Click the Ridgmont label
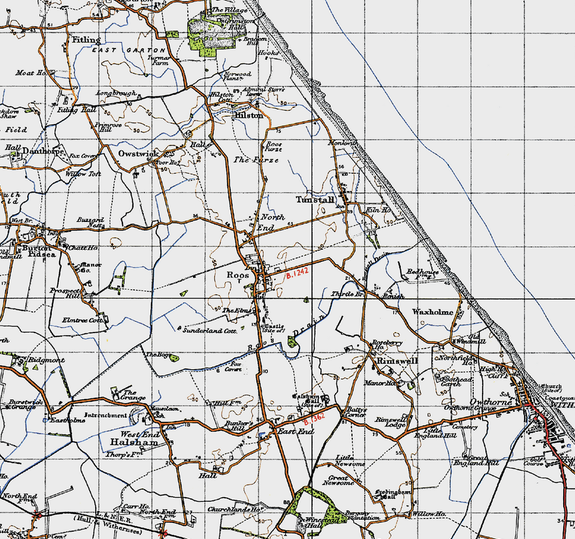Image resolution: width=575 pixels, height=539 pixels. pyautogui.click(x=46, y=360)
